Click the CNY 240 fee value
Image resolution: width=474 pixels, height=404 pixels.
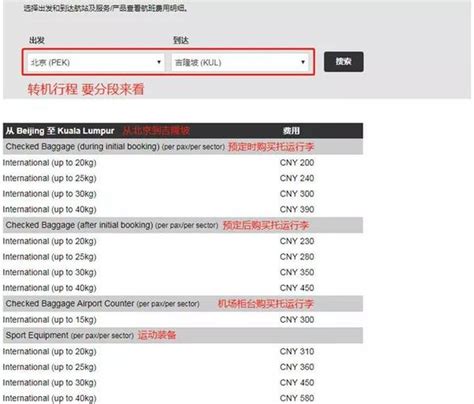(x=297, y=178)
